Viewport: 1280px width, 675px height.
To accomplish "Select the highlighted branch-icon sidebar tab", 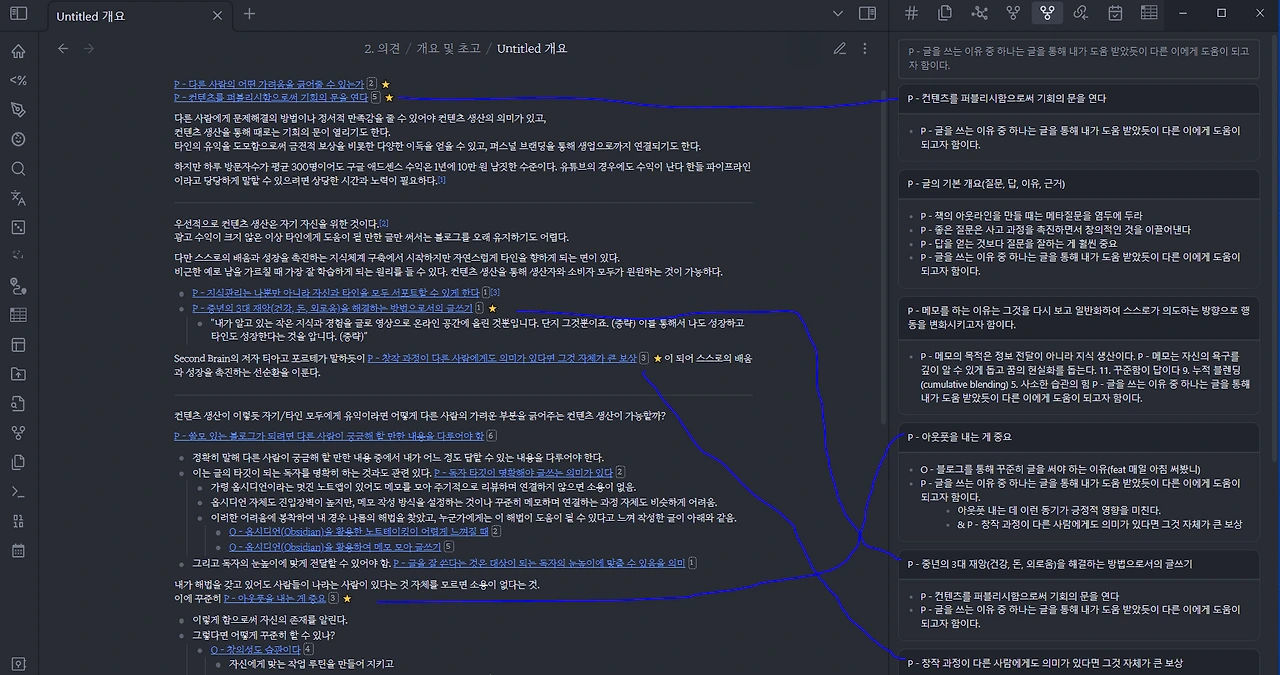I will pyautogui.click(x=1047, y=13).
